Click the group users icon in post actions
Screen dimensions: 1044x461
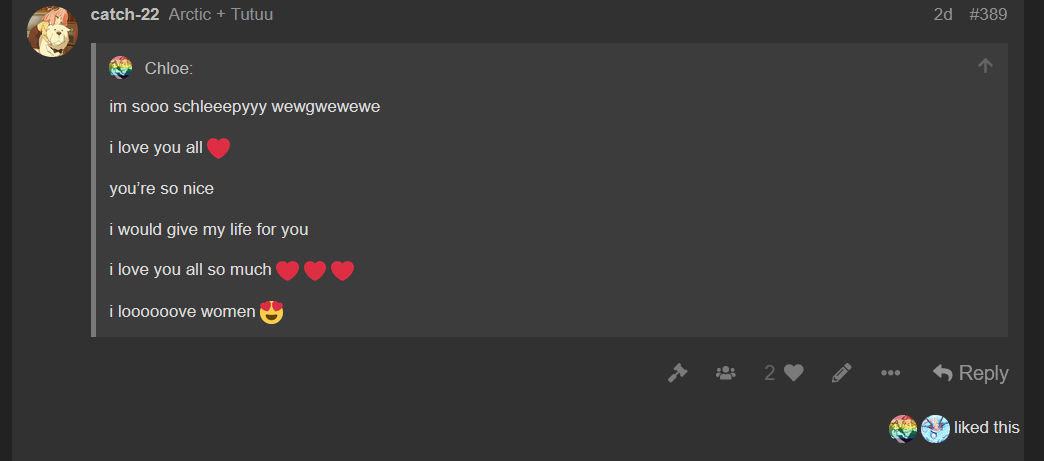coord(726,373)
